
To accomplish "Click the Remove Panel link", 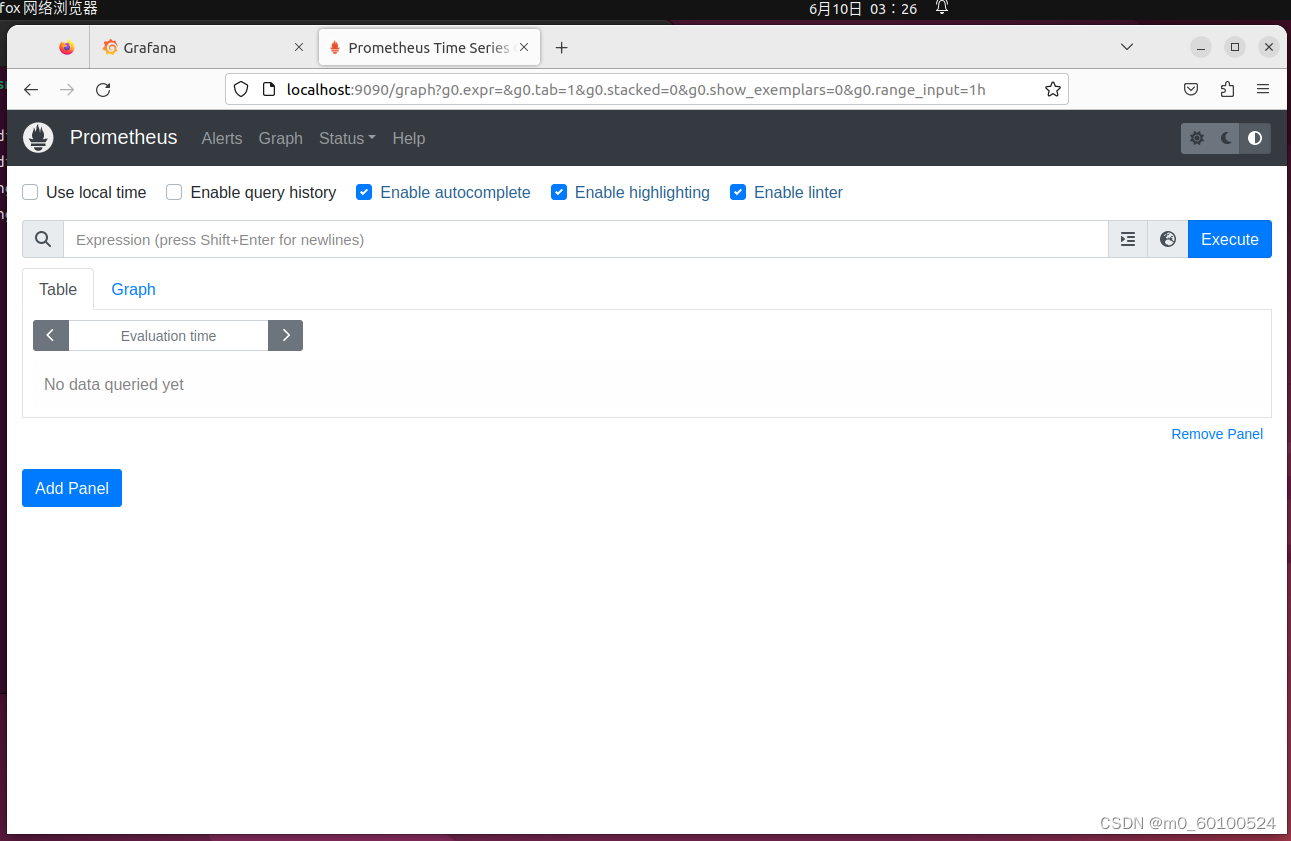I will click(x=1216, y=433).
